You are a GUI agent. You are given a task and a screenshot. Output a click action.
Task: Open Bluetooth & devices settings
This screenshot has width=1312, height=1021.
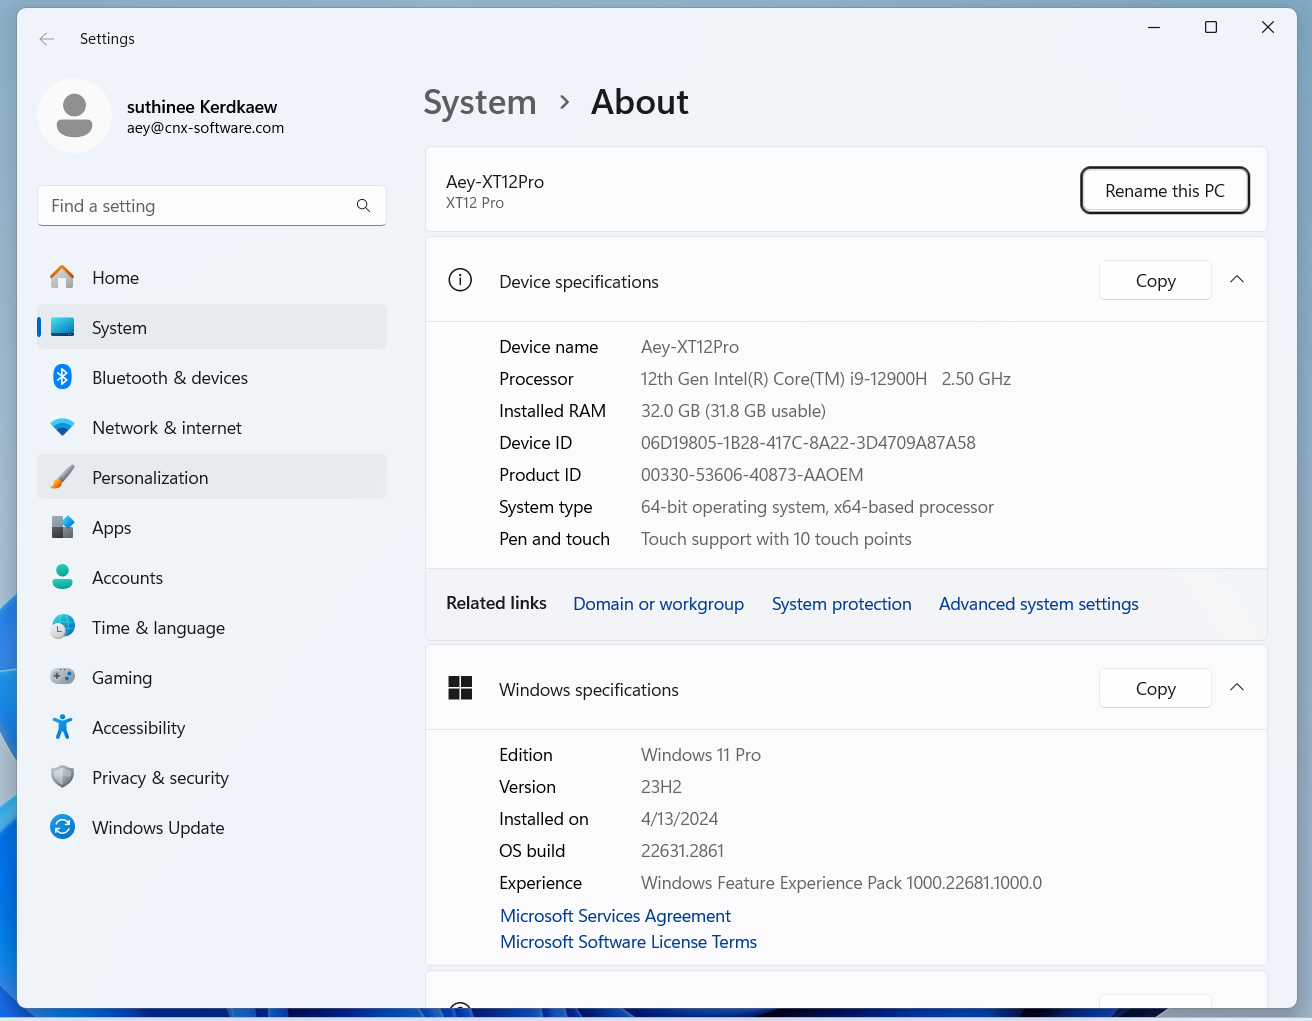pyautogui.click(x=212, y=377)
